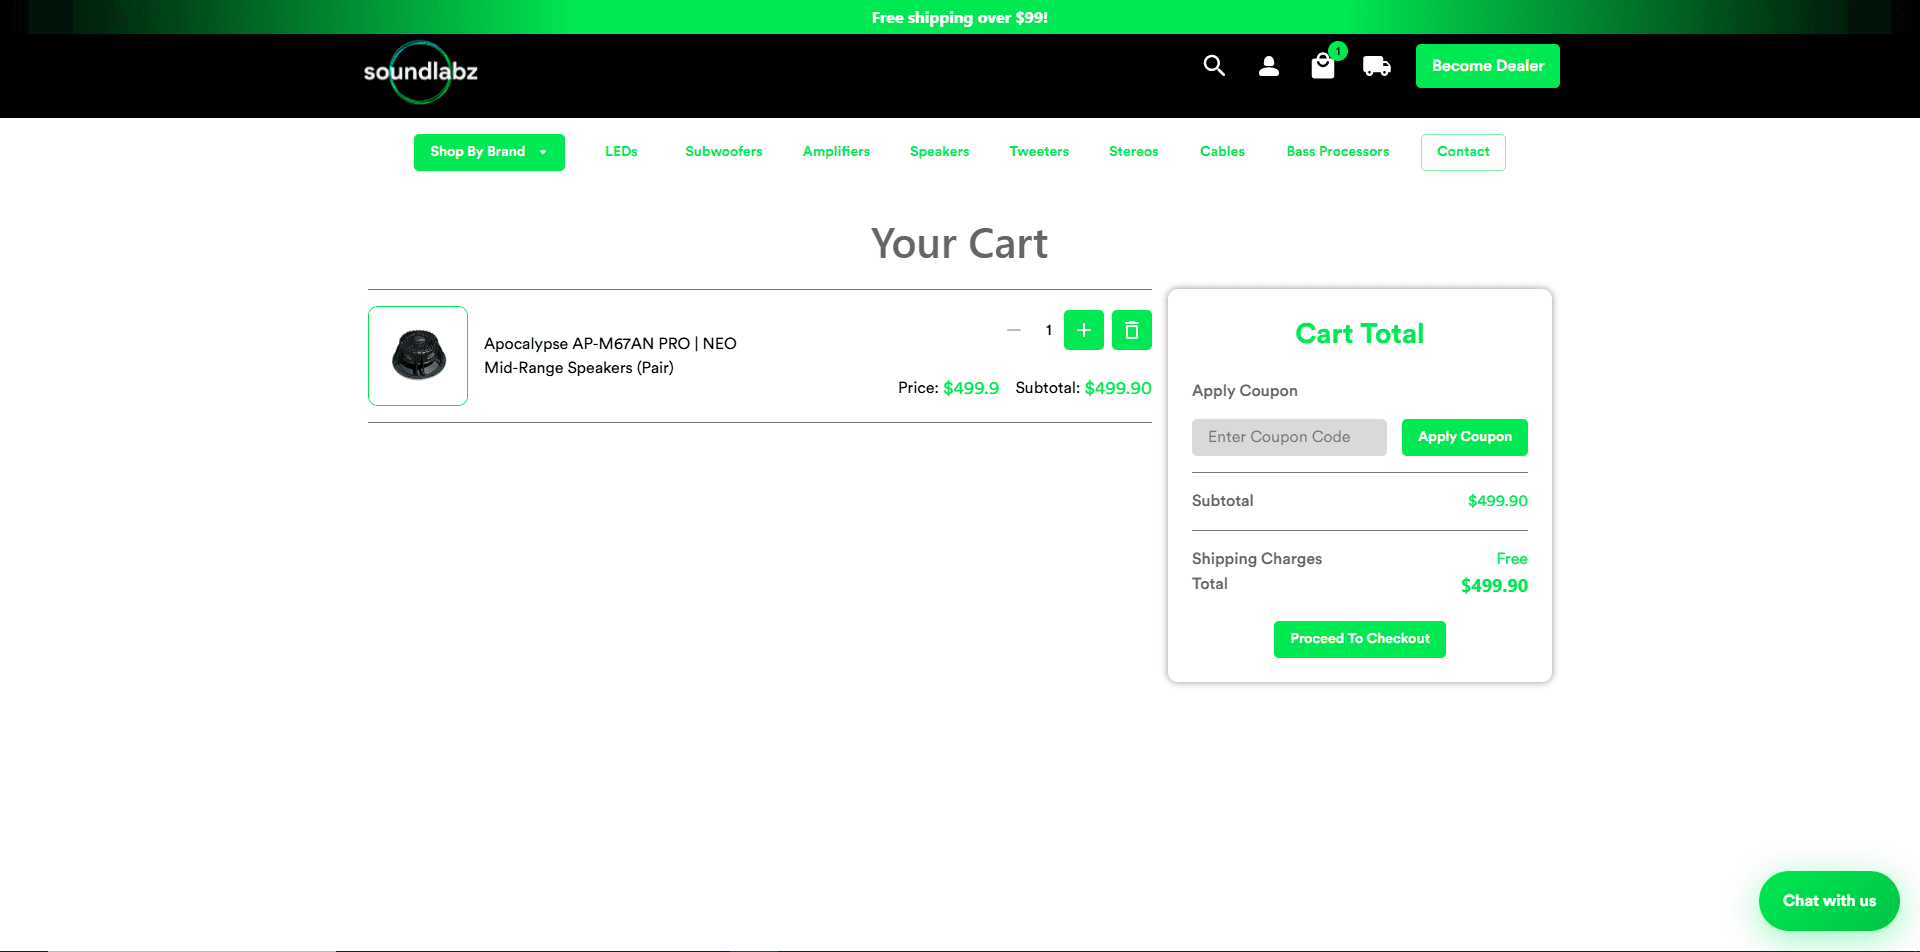Decrease quantity with the minus icon
The width and height of the screenshot is (1920, 952).
pyautogui.click(x=1014, y=330)
